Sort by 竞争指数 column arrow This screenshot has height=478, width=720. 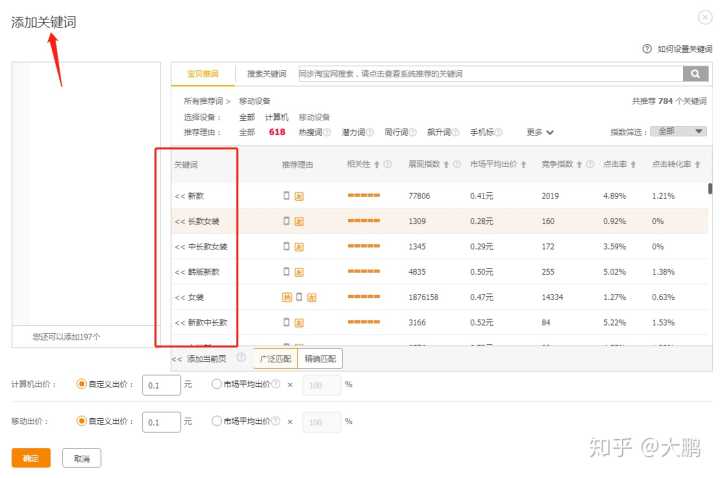coord(579,164)
